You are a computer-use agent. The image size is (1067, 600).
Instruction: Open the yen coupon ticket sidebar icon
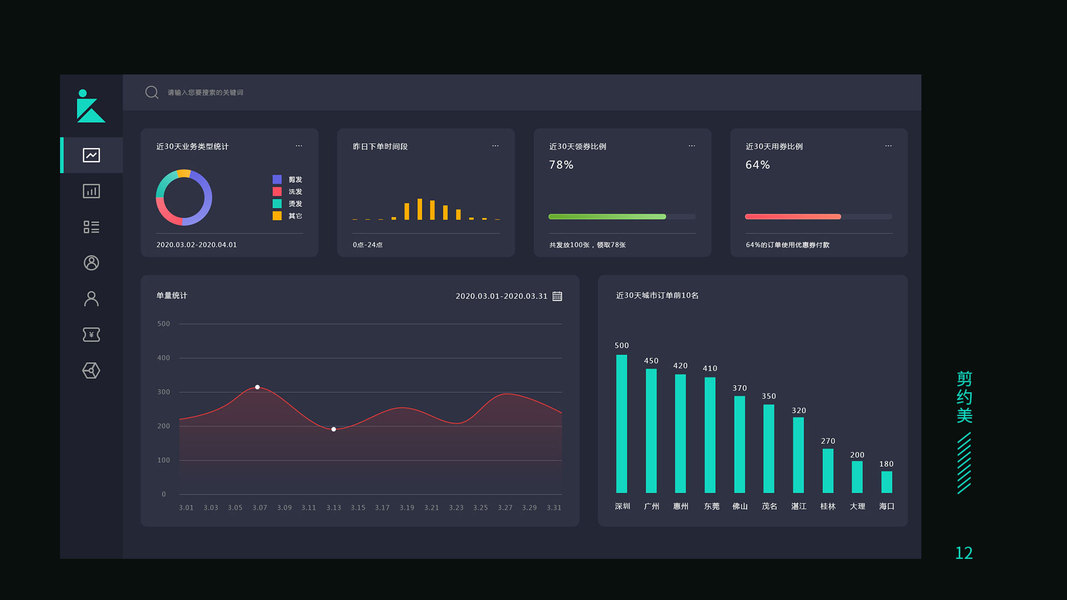(x=91, y=335)
